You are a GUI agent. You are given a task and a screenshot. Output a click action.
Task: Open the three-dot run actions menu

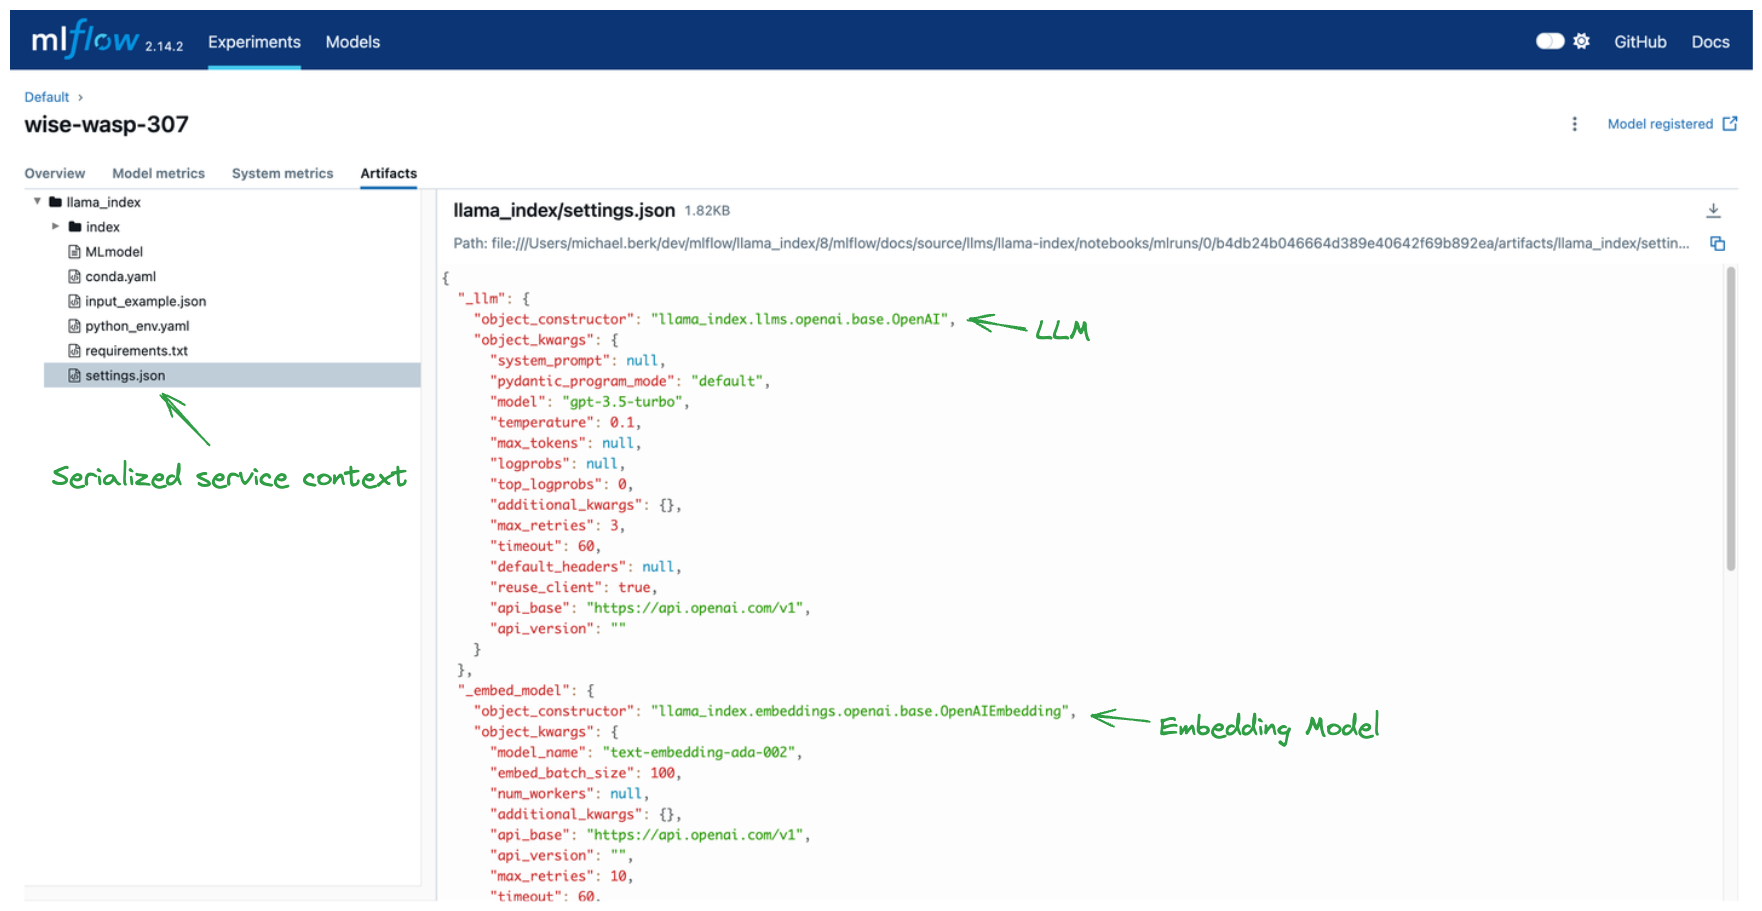tap(1575, 124)
